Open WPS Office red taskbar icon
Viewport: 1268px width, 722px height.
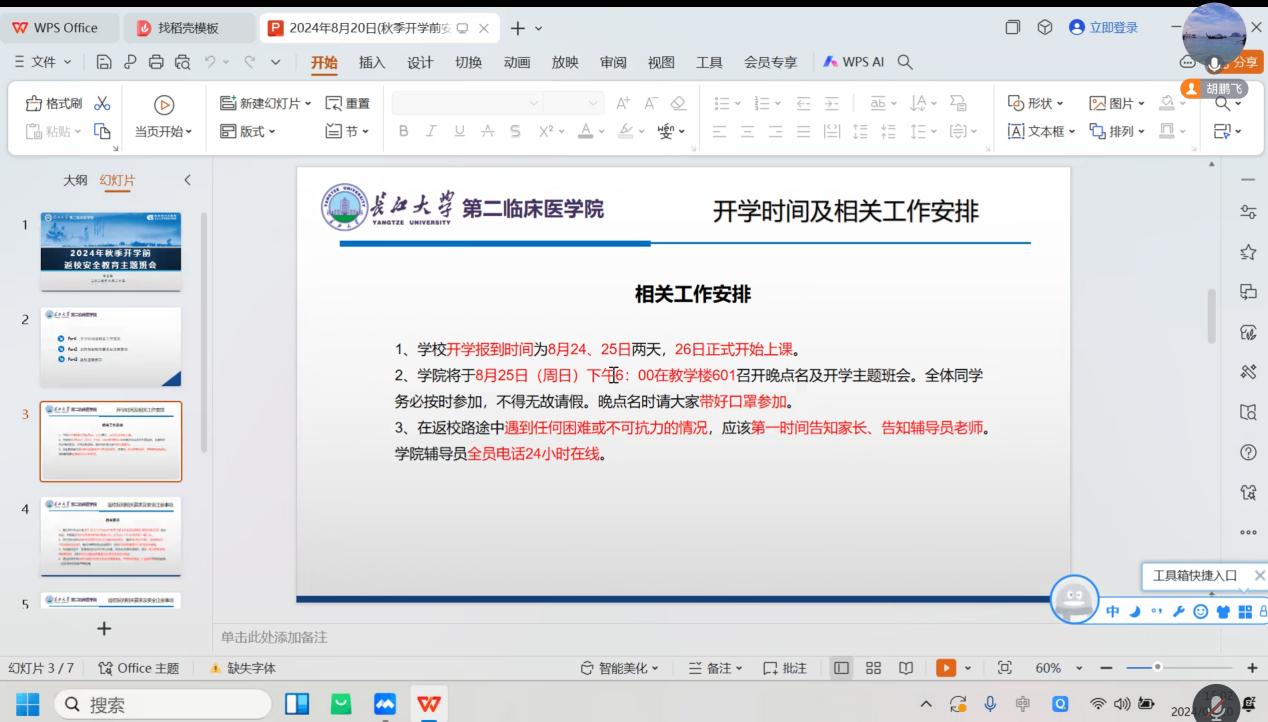pos(430,705)
